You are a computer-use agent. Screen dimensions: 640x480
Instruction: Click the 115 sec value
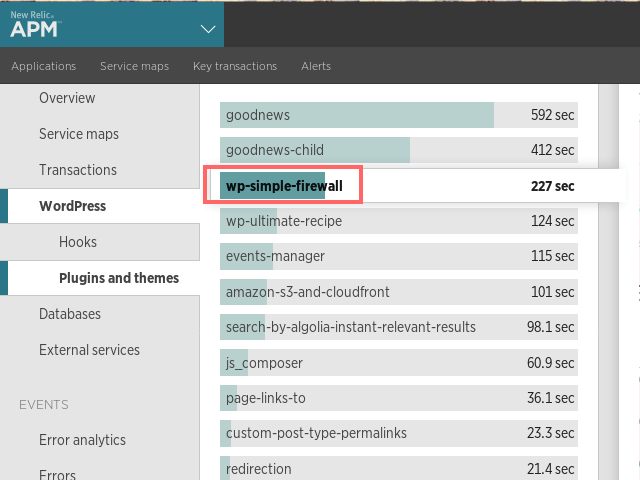tap(552, 256)
